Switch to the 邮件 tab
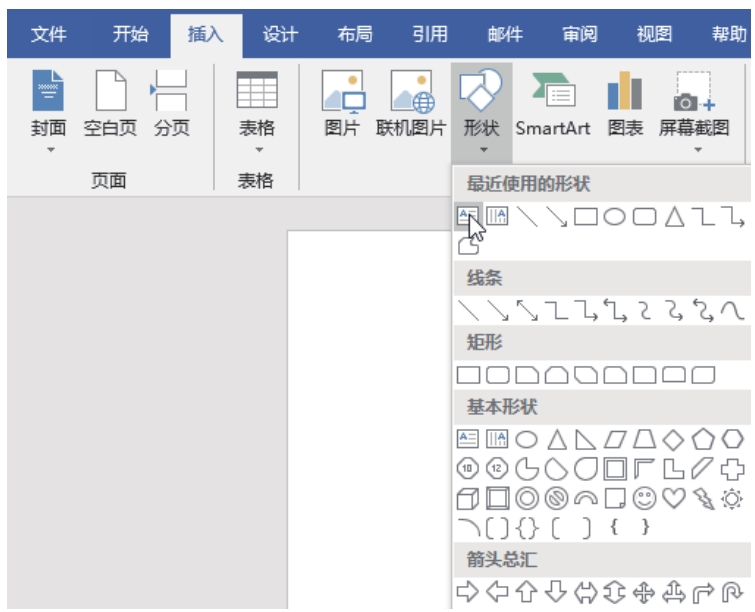755x612 pixels. [x=505, y=34]
